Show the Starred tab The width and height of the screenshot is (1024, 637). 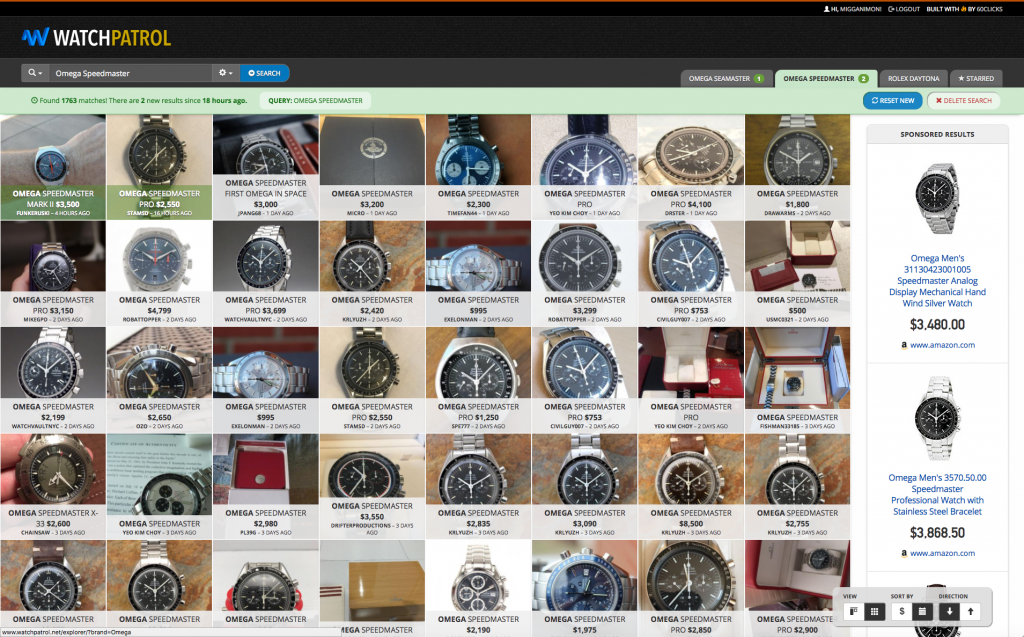click(976, 78)
